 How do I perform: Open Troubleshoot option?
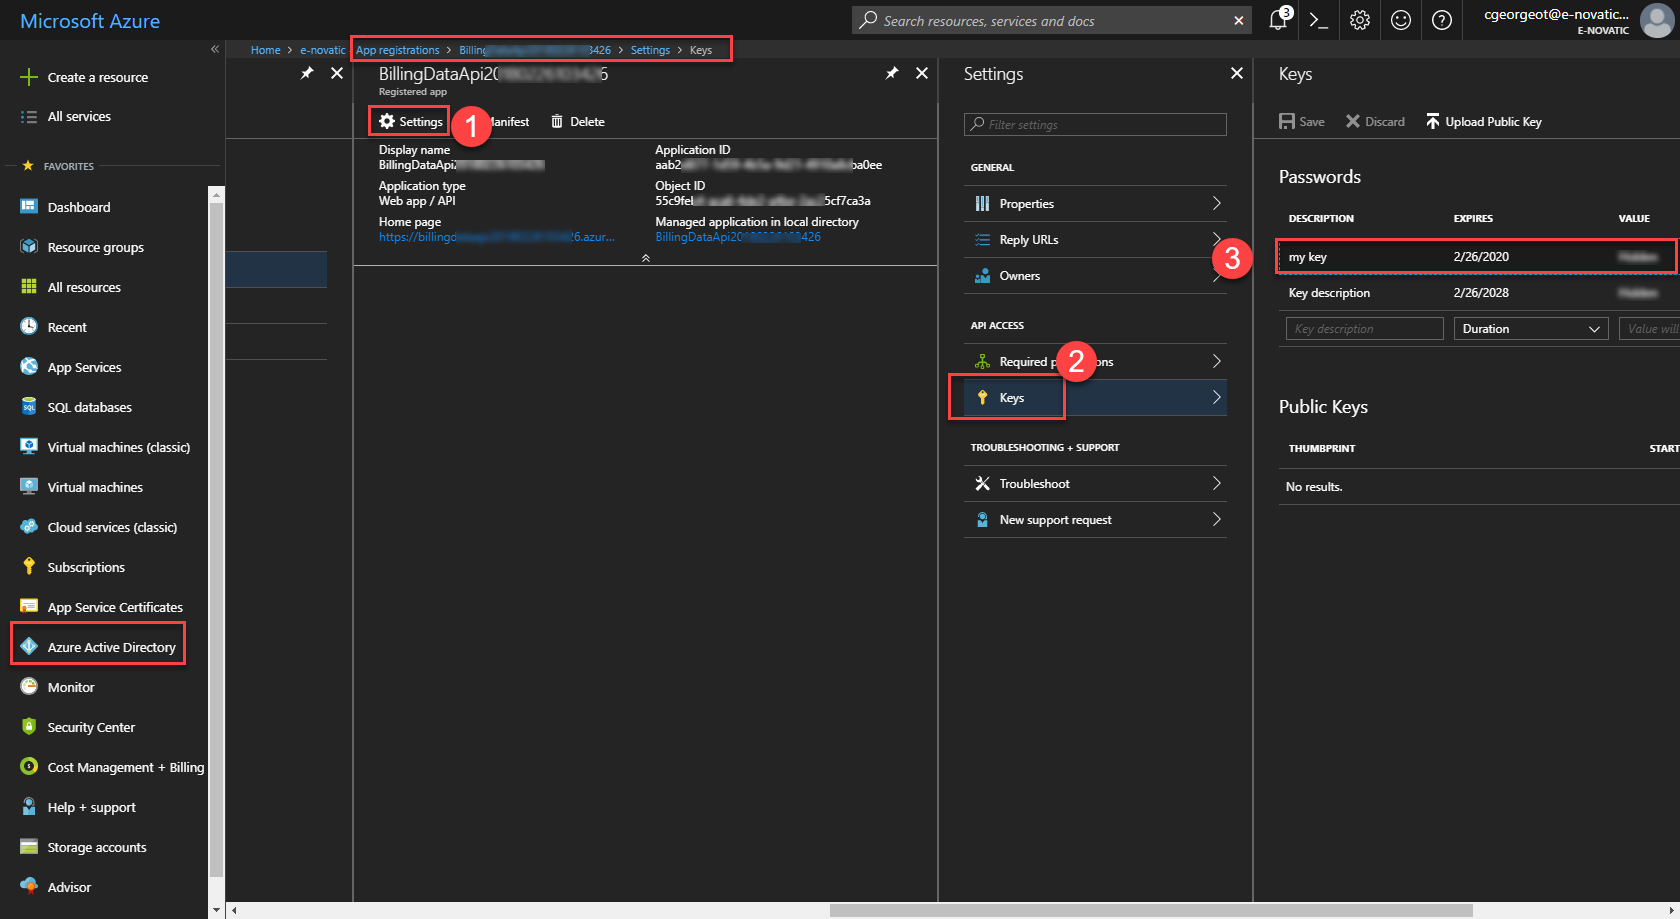click(1095, 483)
